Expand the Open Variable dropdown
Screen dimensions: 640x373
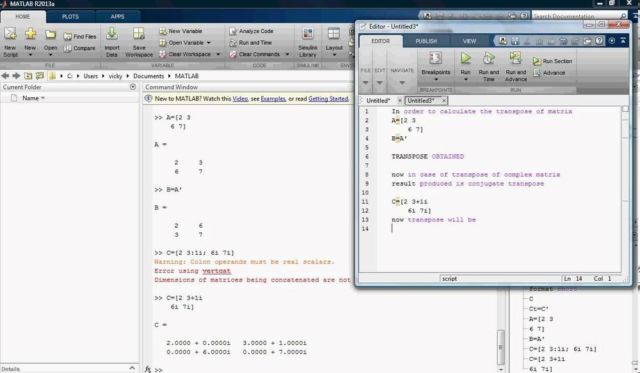pos(209,42)
